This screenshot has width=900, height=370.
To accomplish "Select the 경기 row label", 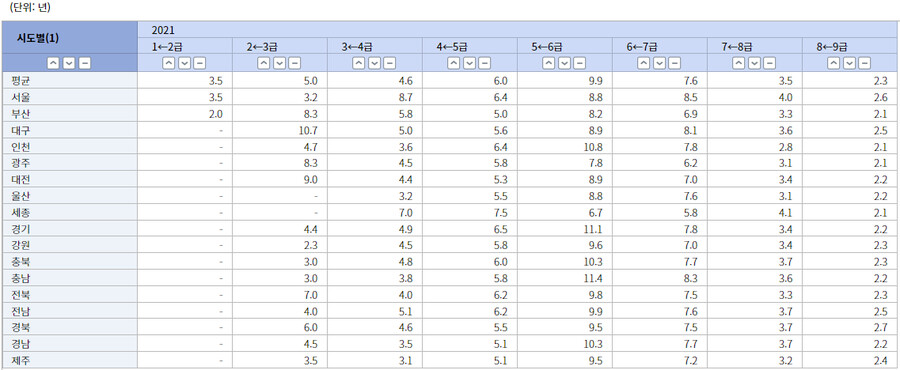I will [20, 229].
